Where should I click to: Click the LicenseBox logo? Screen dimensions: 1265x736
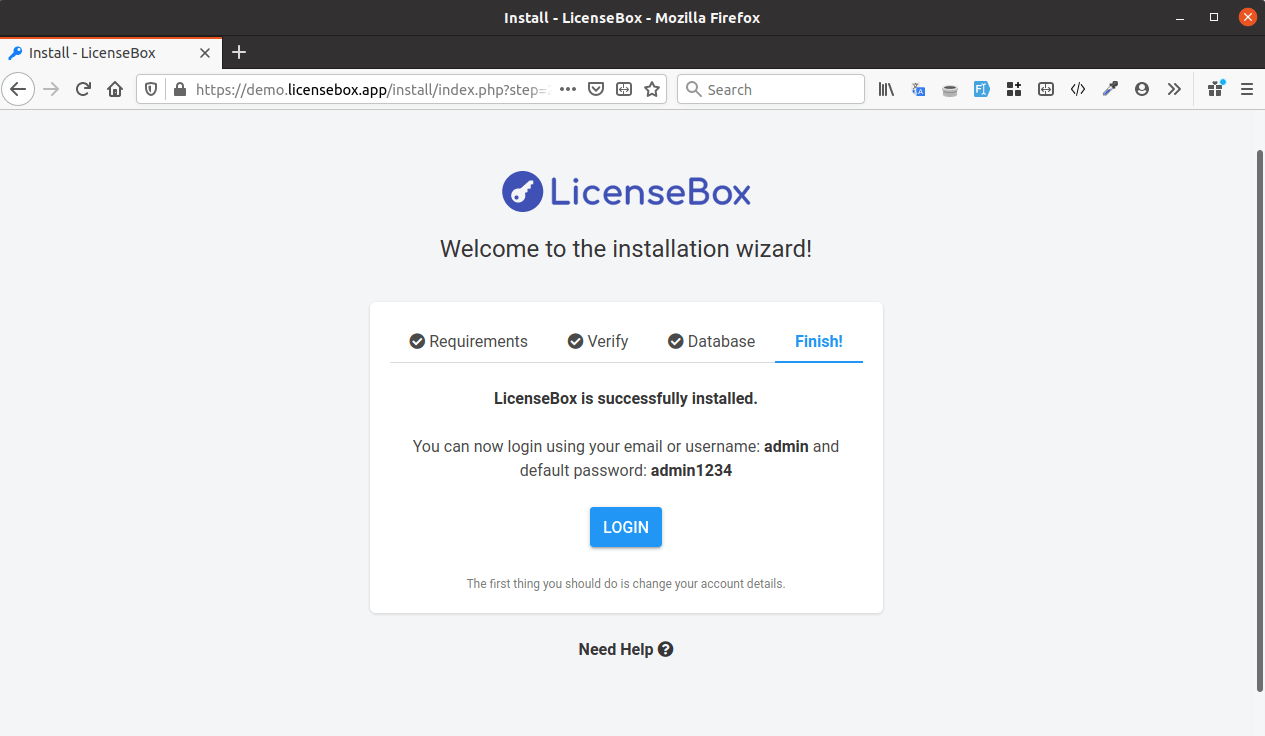point(626,191)
